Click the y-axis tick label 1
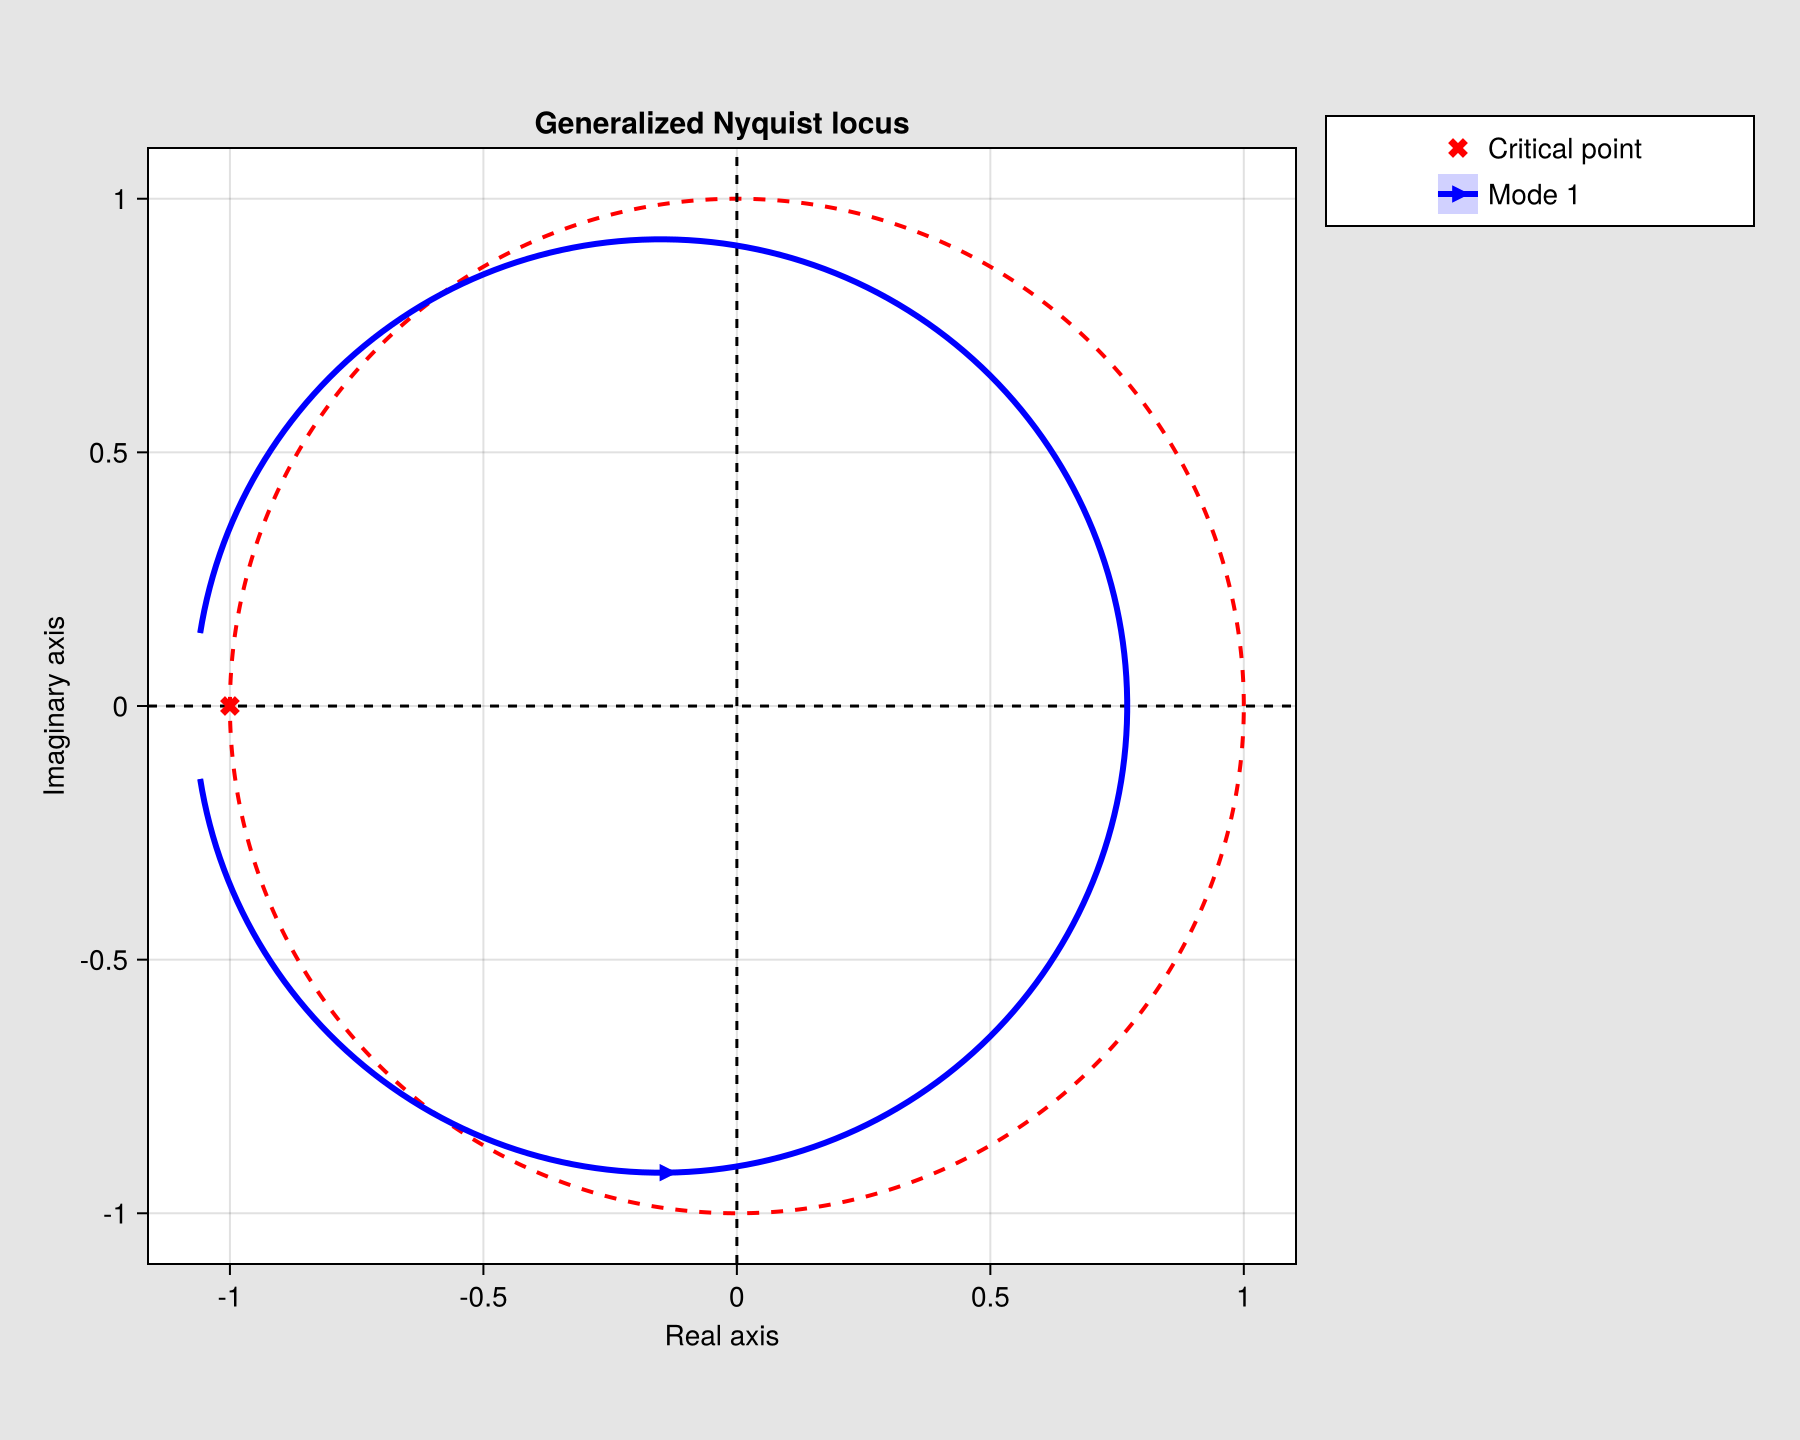Image resolution: width=1800 pixels, height=1440 pixels. click(121, 200)
